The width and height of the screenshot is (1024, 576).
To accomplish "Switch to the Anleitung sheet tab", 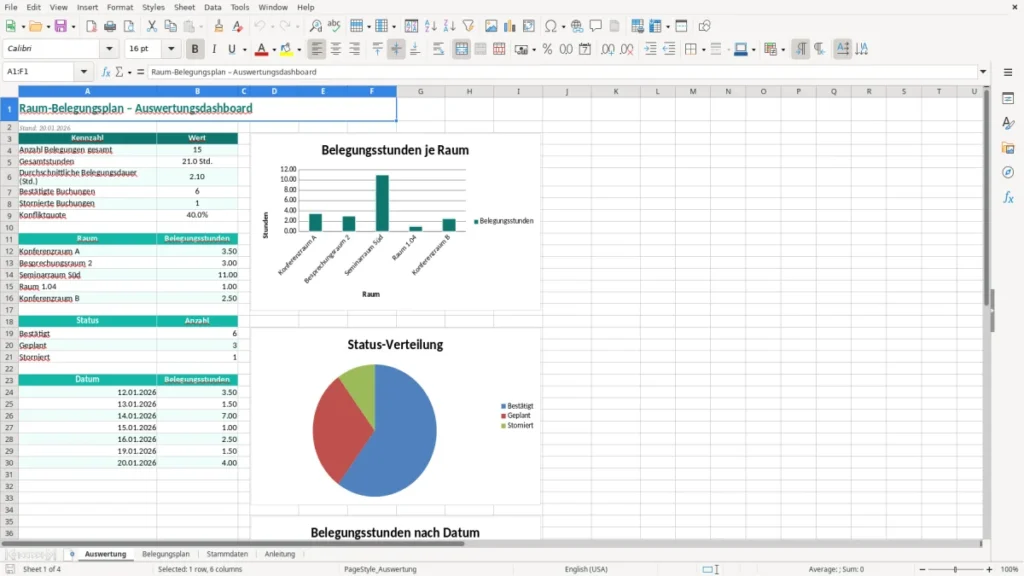I will tap(280, 554).
